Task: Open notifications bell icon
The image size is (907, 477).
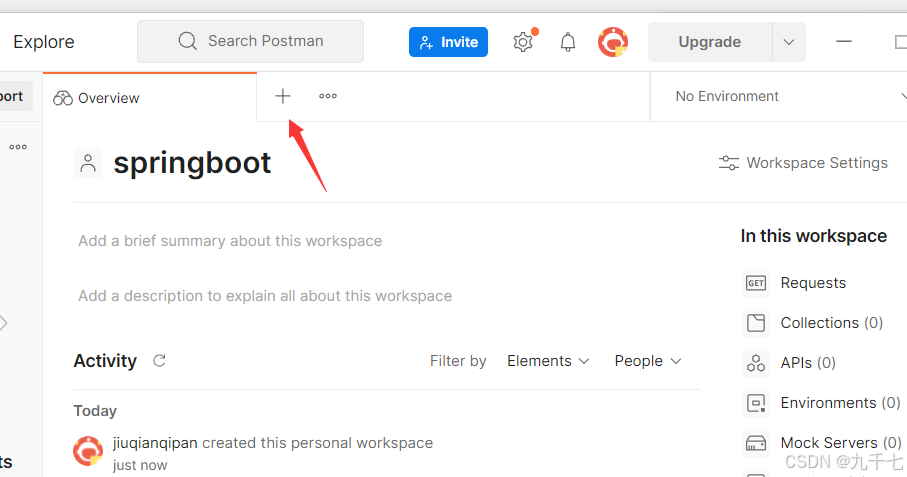Action: point(568,42)
